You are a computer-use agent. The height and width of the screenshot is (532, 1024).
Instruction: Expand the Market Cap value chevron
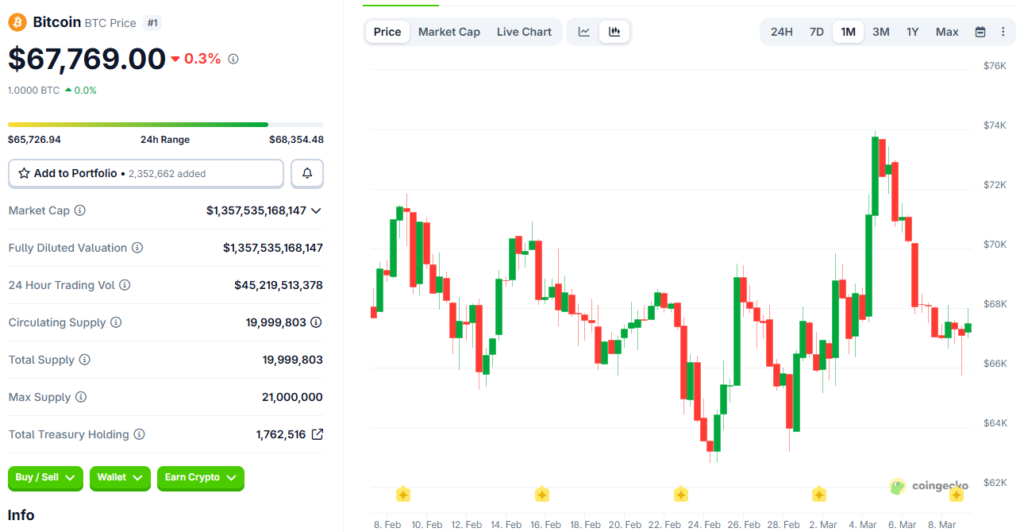point(316,211)
